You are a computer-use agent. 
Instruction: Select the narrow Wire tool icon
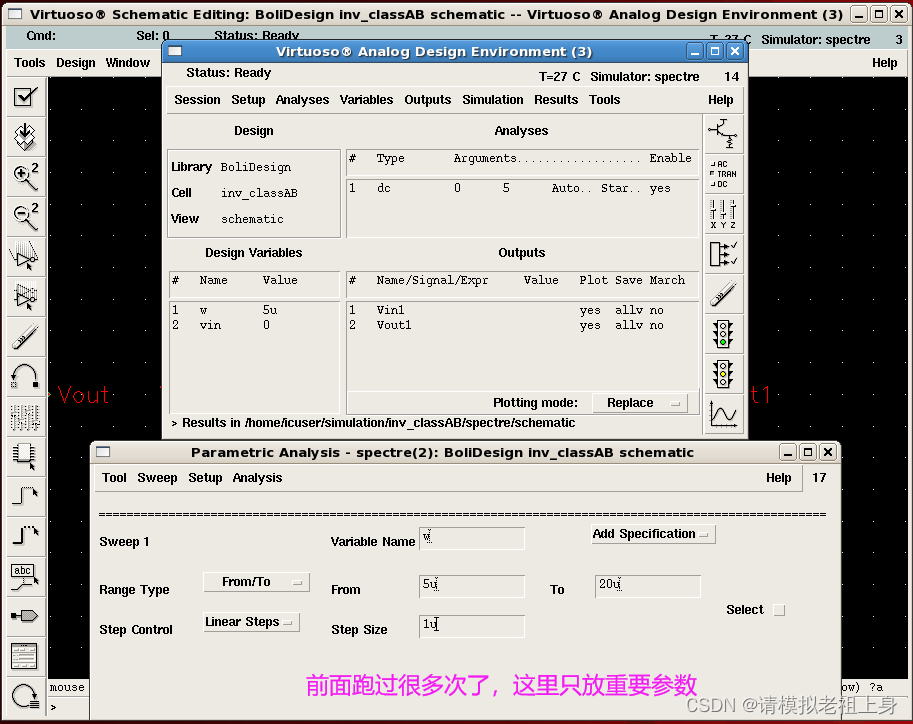click(25, 496)
